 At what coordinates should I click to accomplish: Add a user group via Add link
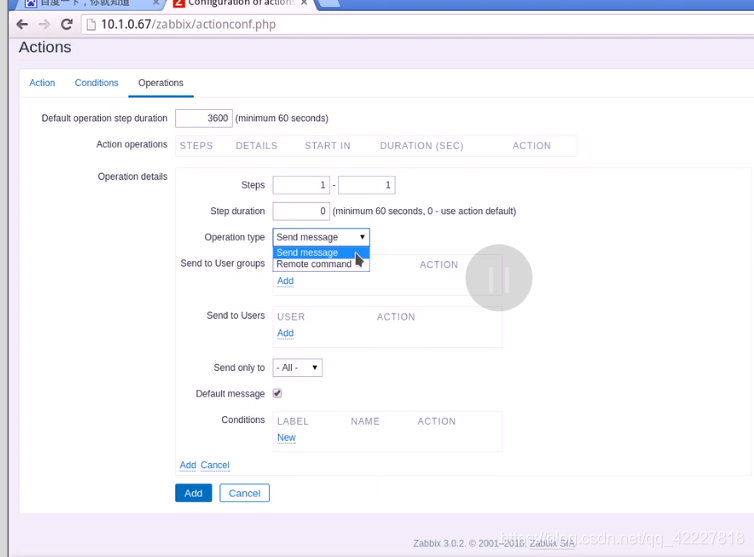285,281
